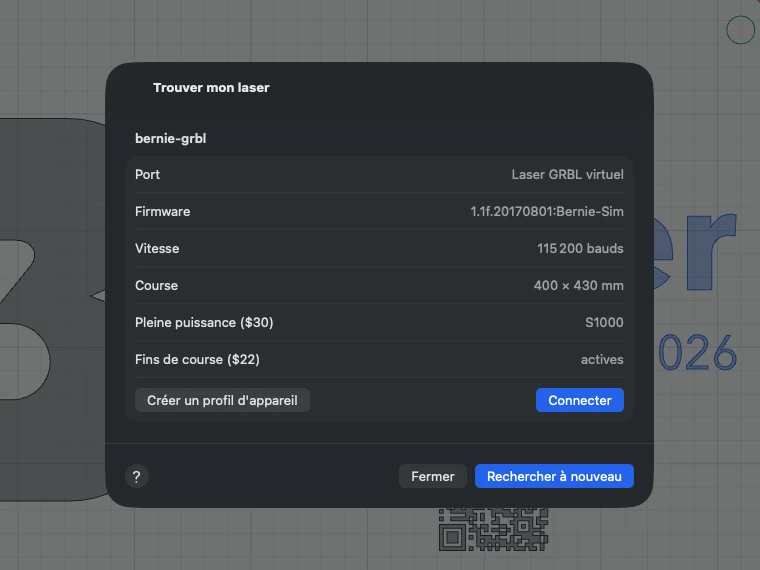Image resolution: width=760 pixels, height=570 pixels.
Task: Click the Course 400 × 430 mm value
Action: (578, 285)
